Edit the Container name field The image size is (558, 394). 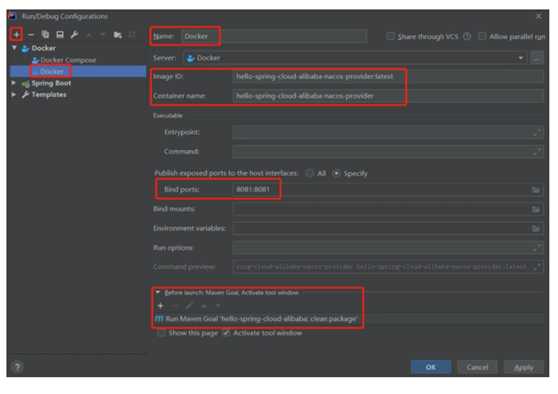pos(388,96)
